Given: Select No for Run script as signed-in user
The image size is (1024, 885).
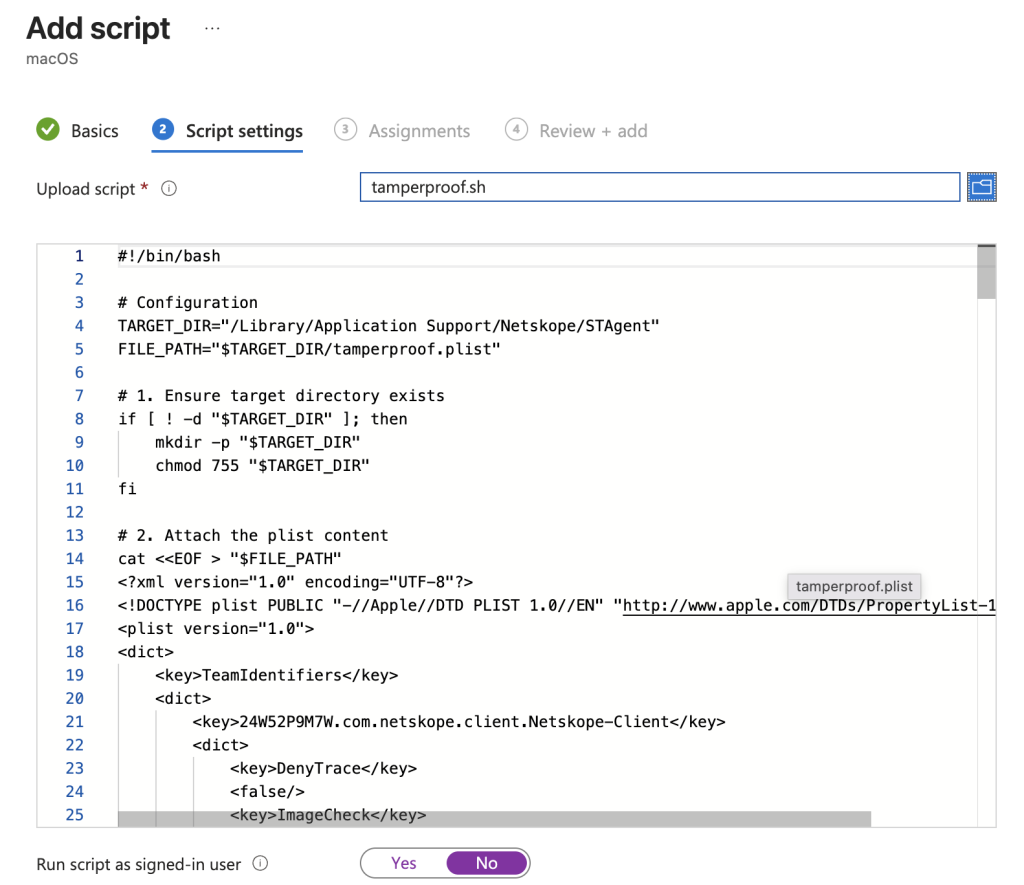Looking at the screenshot, I should pos(487,863).
